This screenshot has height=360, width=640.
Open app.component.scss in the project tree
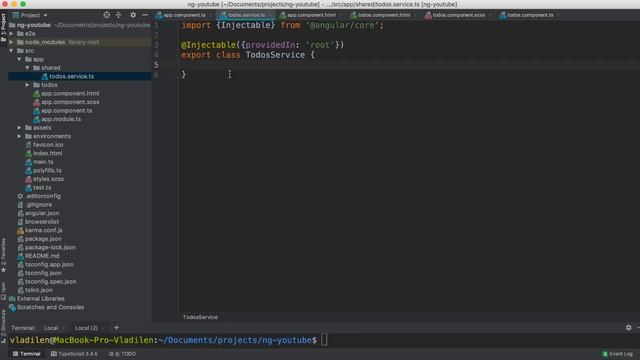point(70,102)
